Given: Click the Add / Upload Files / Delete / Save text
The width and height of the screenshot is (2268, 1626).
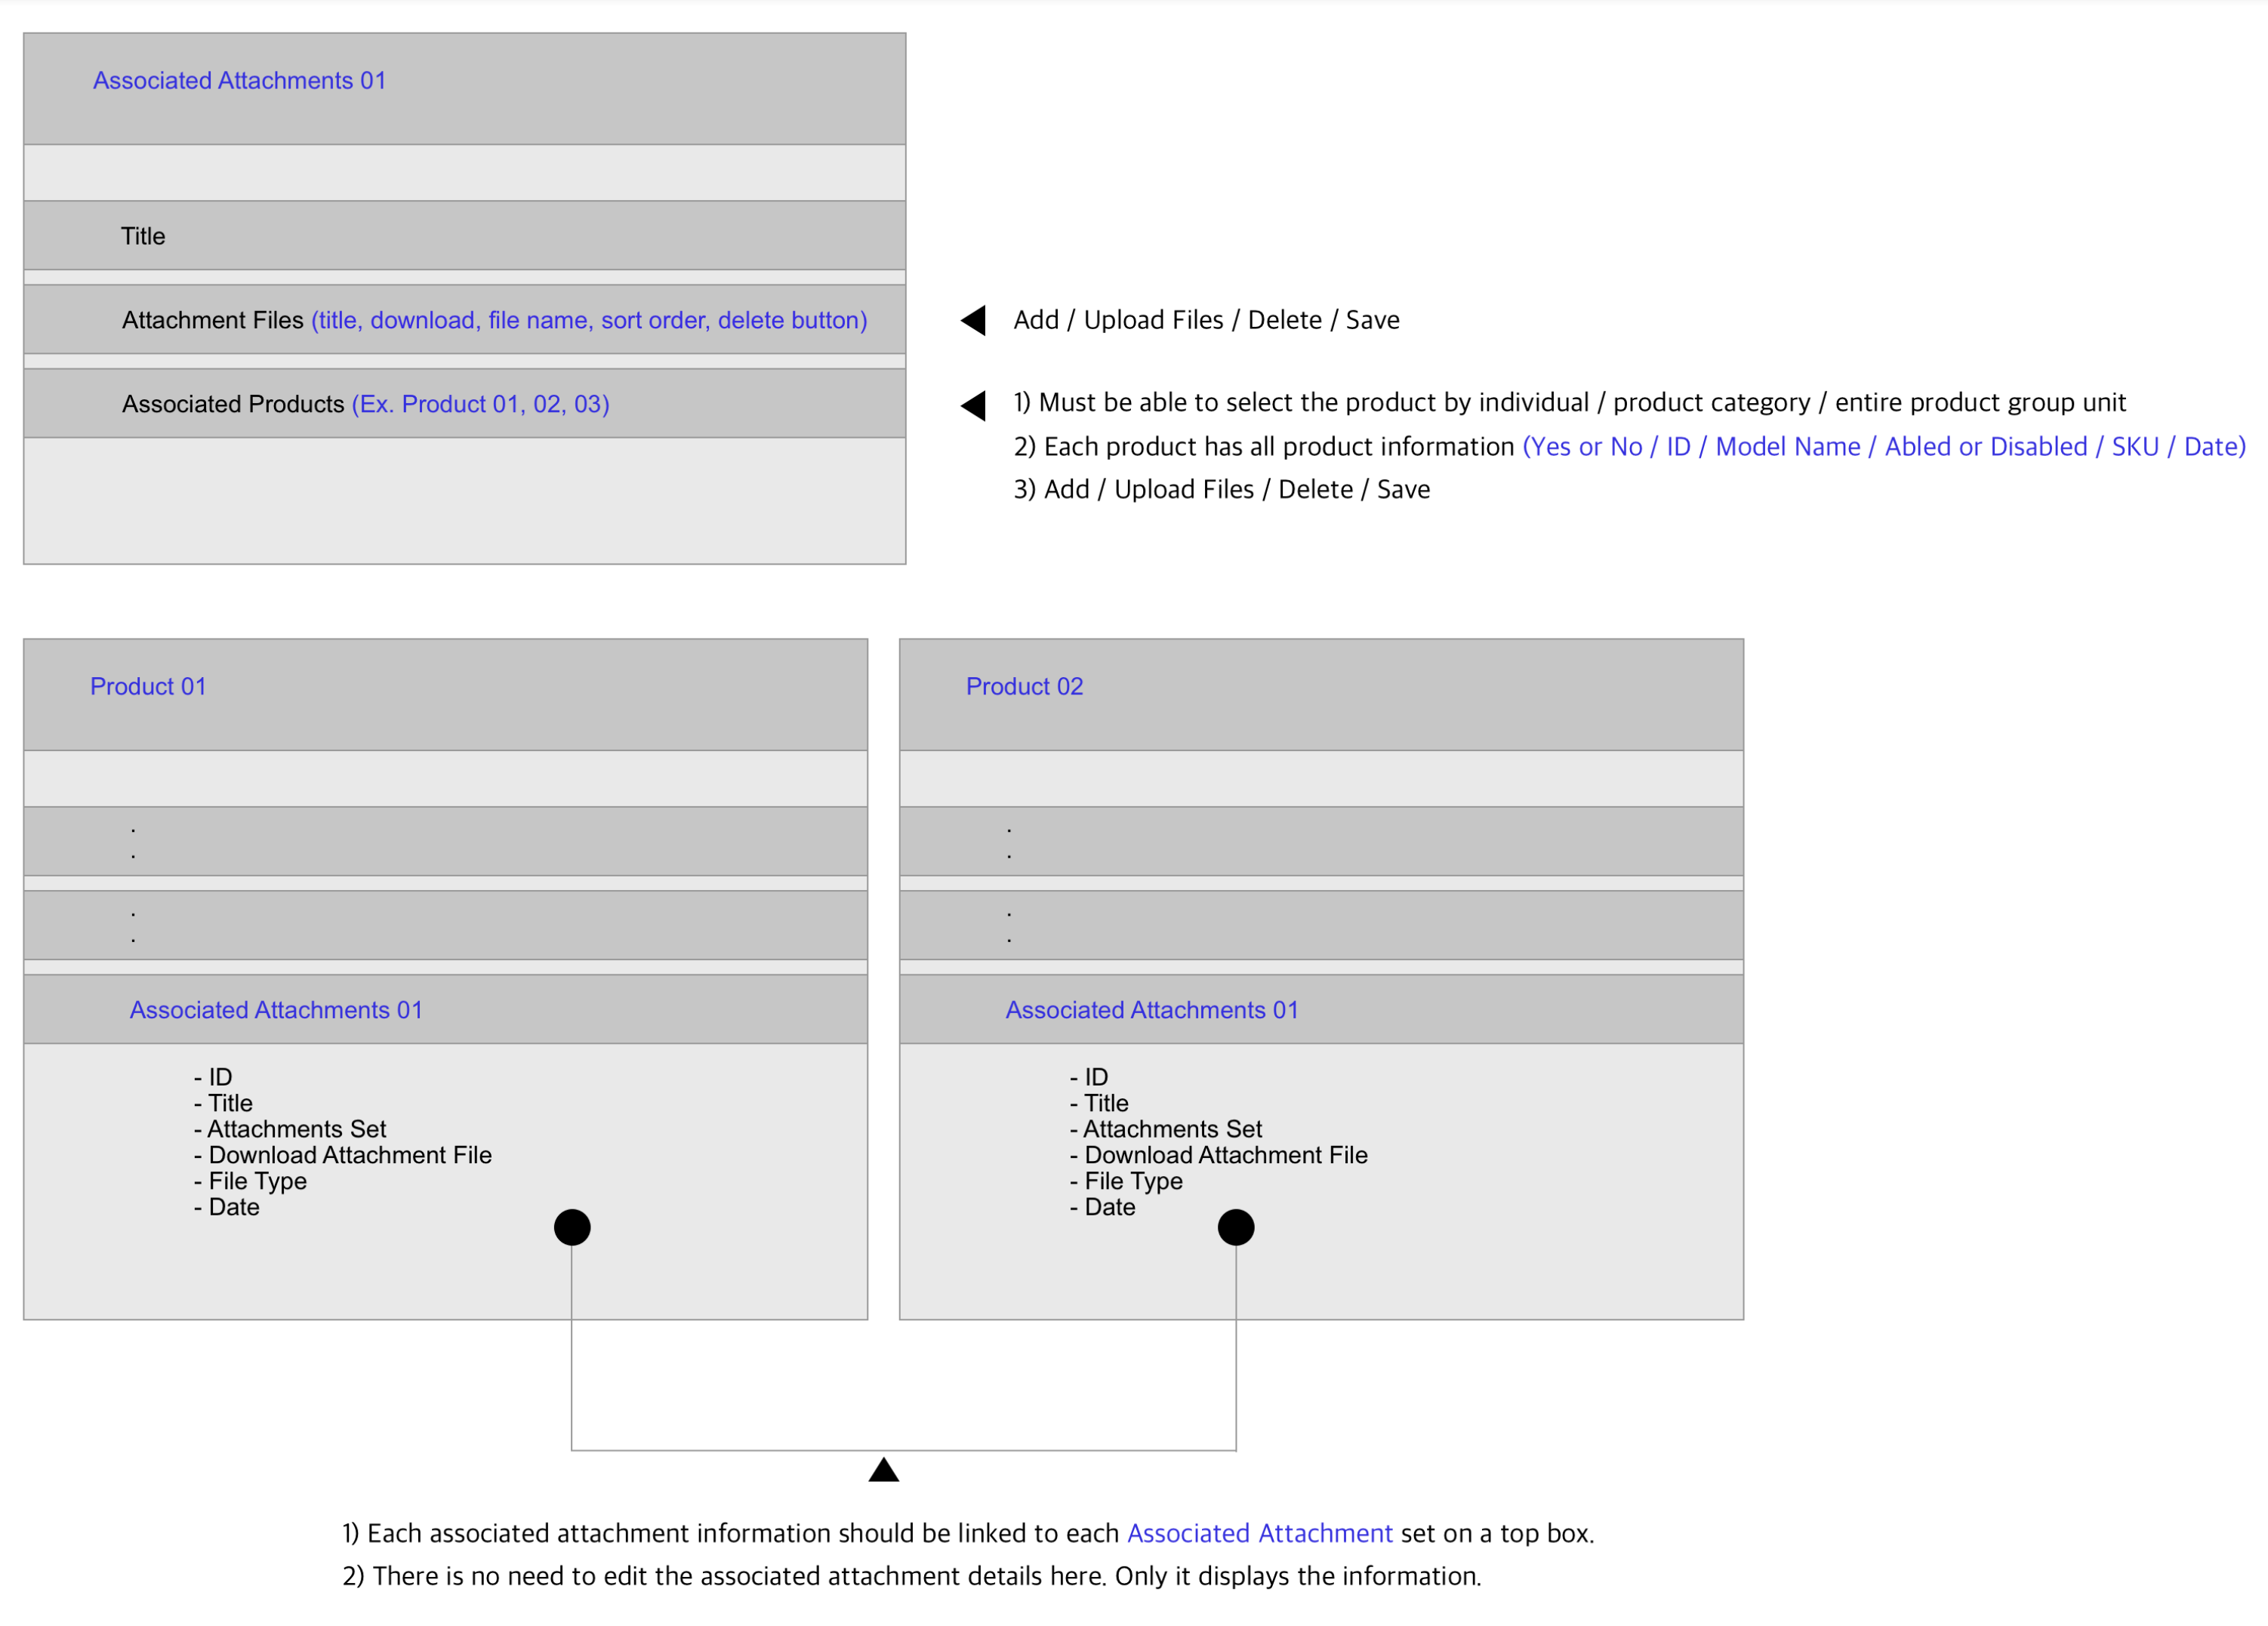Looking at the screenshot, I should tap(1206, 320).
